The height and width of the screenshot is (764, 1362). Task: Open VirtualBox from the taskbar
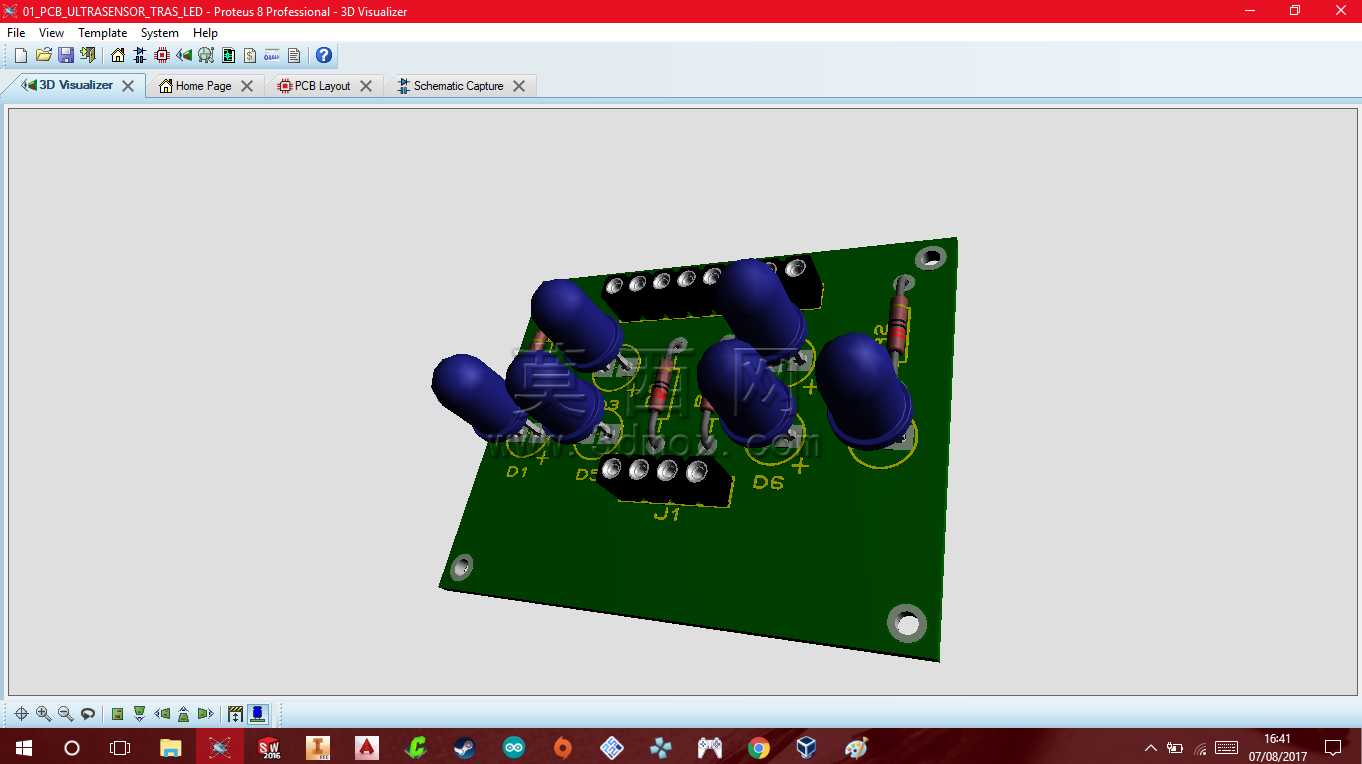807,747
